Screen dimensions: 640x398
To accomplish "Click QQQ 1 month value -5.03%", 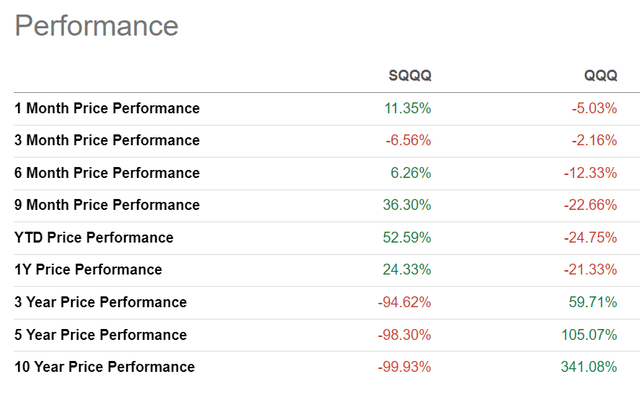I will tap(594, 108).
